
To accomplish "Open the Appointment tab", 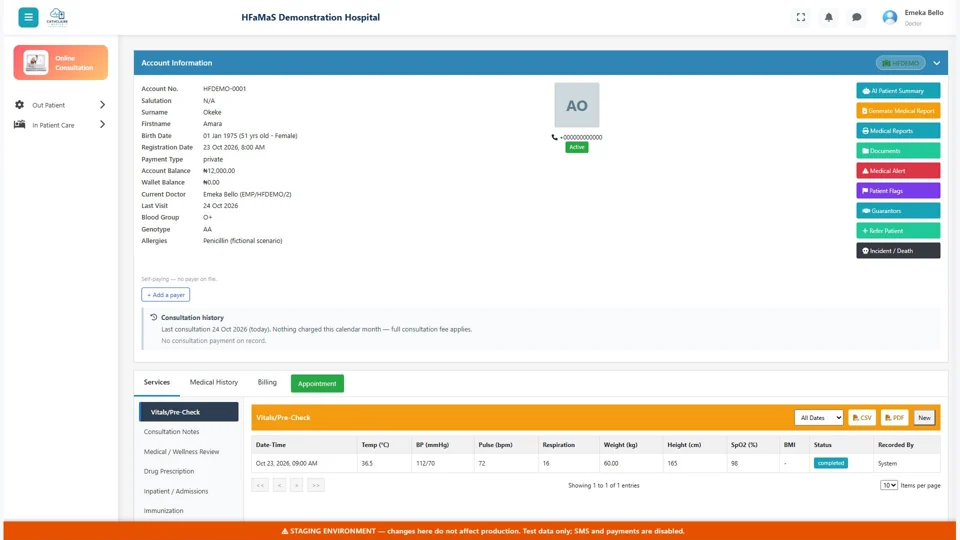I will click(x=317, y=383).
